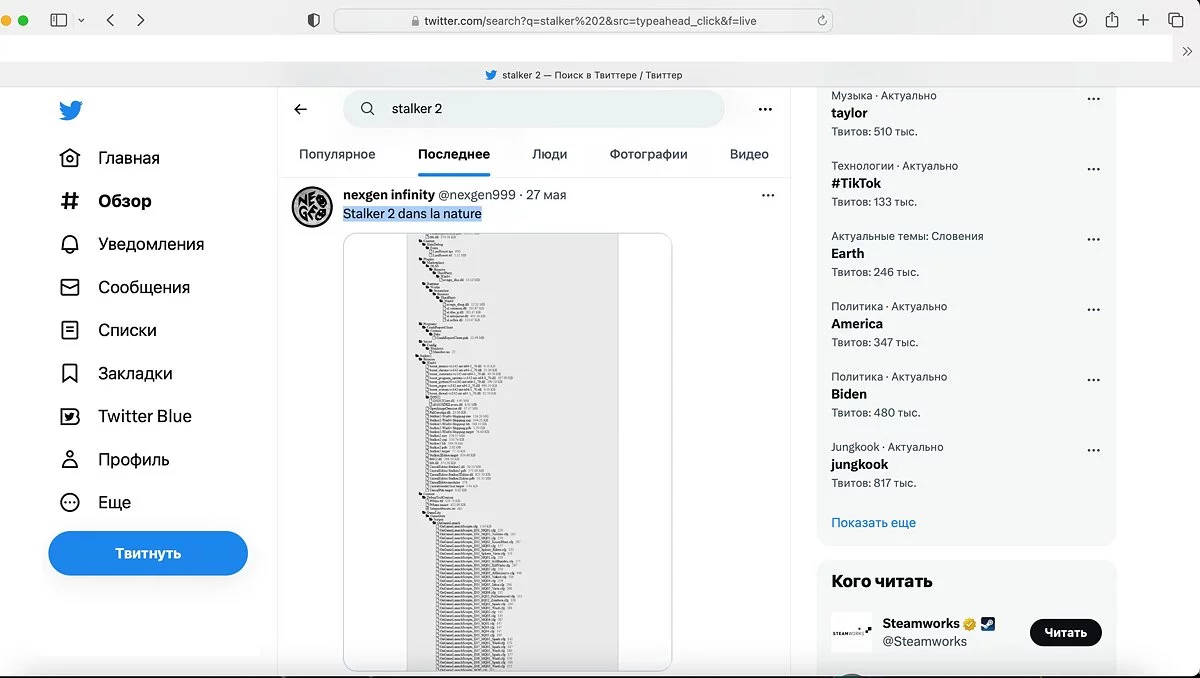This screenshot has height=678, width=1200.
Task: Open the Еще more-circle icon
Action: coord(70,503)
